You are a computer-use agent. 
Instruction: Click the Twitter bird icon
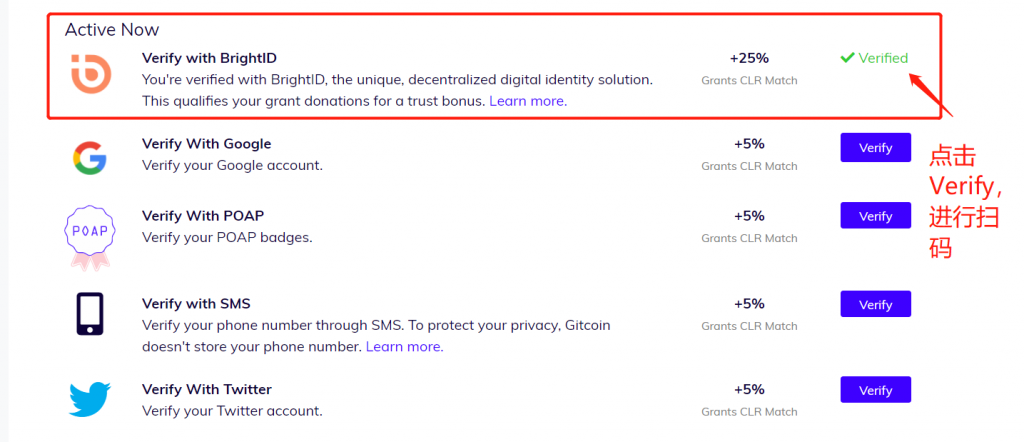point(90,399)
